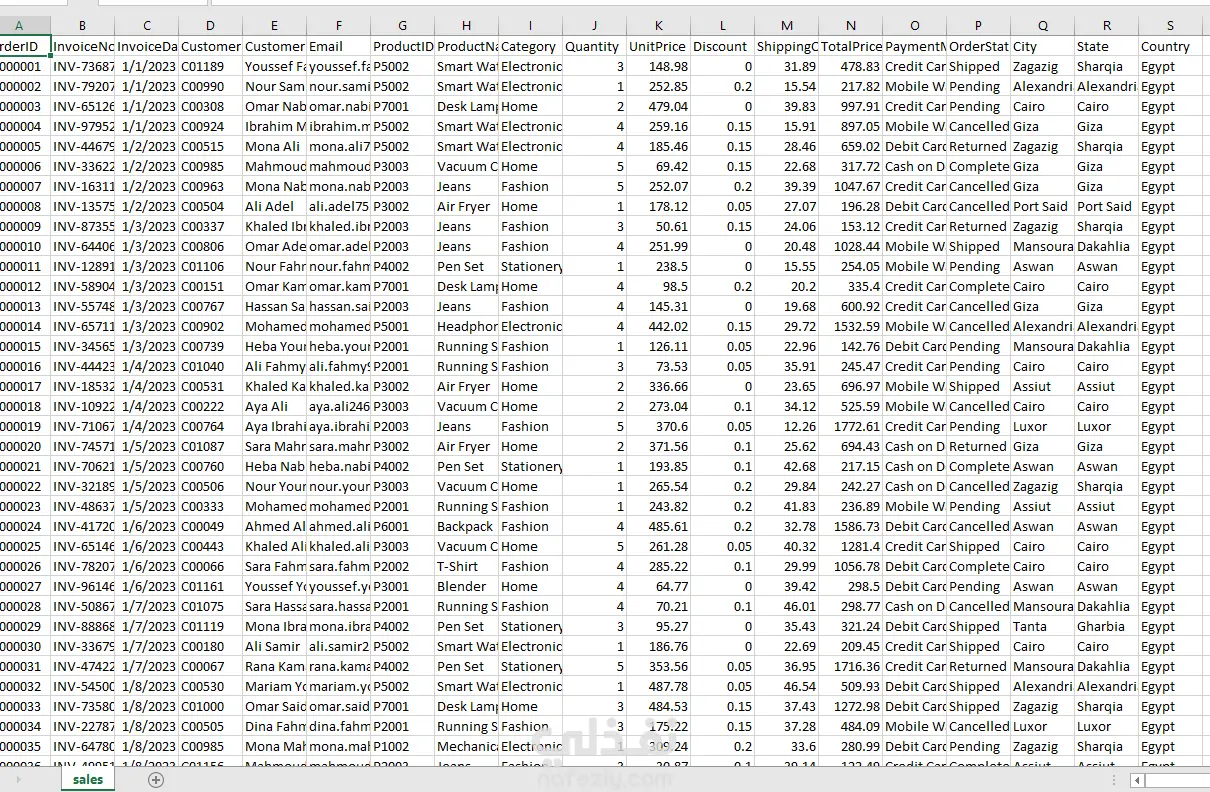Select the Luxor city cell beside total 1772.61
Viewport: 1210px width, 792px height.
click(x=1043, y=426)
